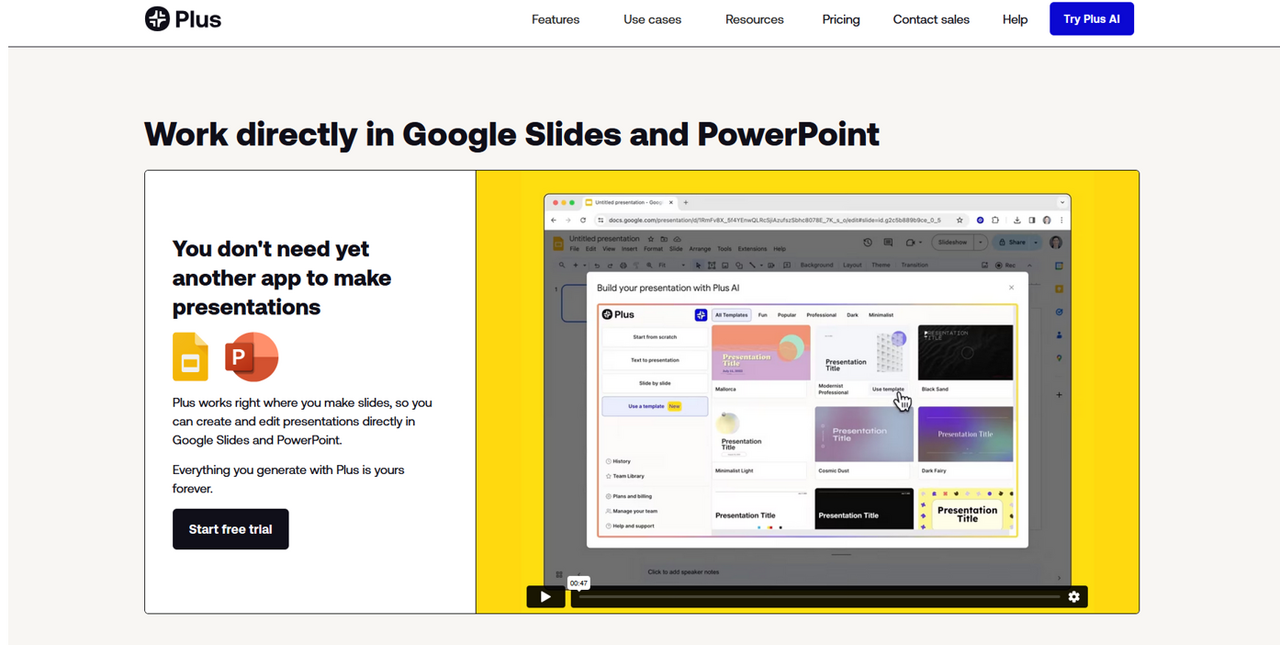Open the Features menu
The height and width of the screenshot is (645, 1280).
click(555, 19)
